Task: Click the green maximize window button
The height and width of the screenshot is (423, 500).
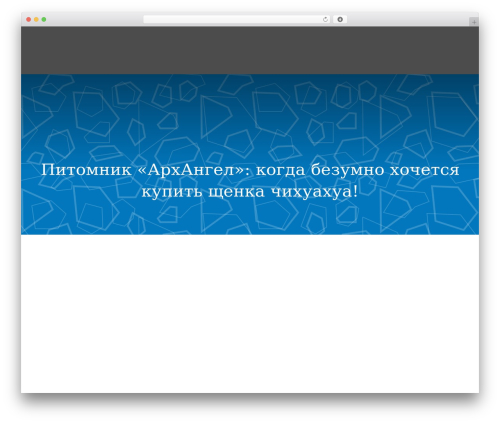Action: click(x=44, y=20)
